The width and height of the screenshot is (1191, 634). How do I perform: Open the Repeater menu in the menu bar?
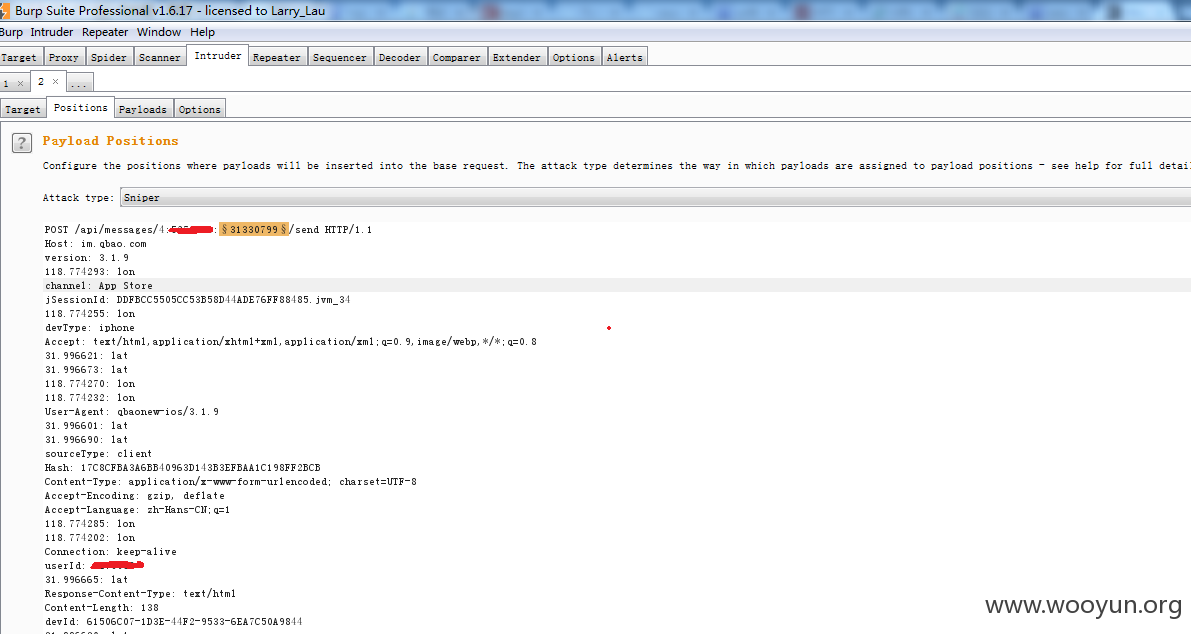pos(105,32)
